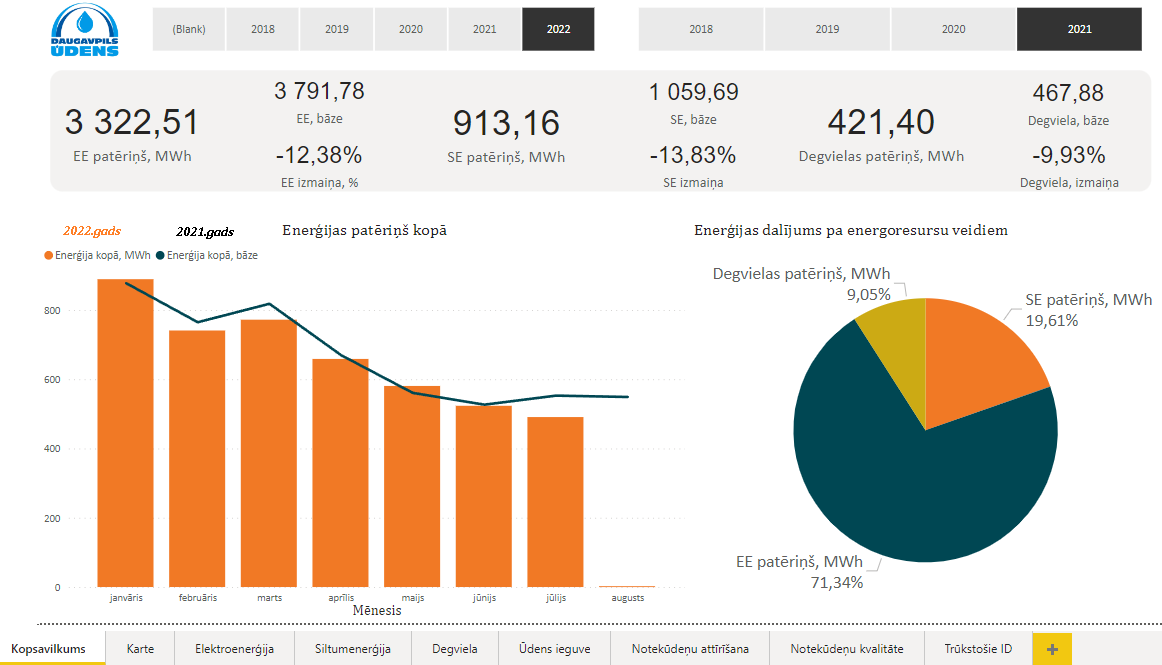Switch to Notekūdeņu kvalitāte tab
The width and height of the screenshot is (1162, 665).
click(x=846, y=649)
